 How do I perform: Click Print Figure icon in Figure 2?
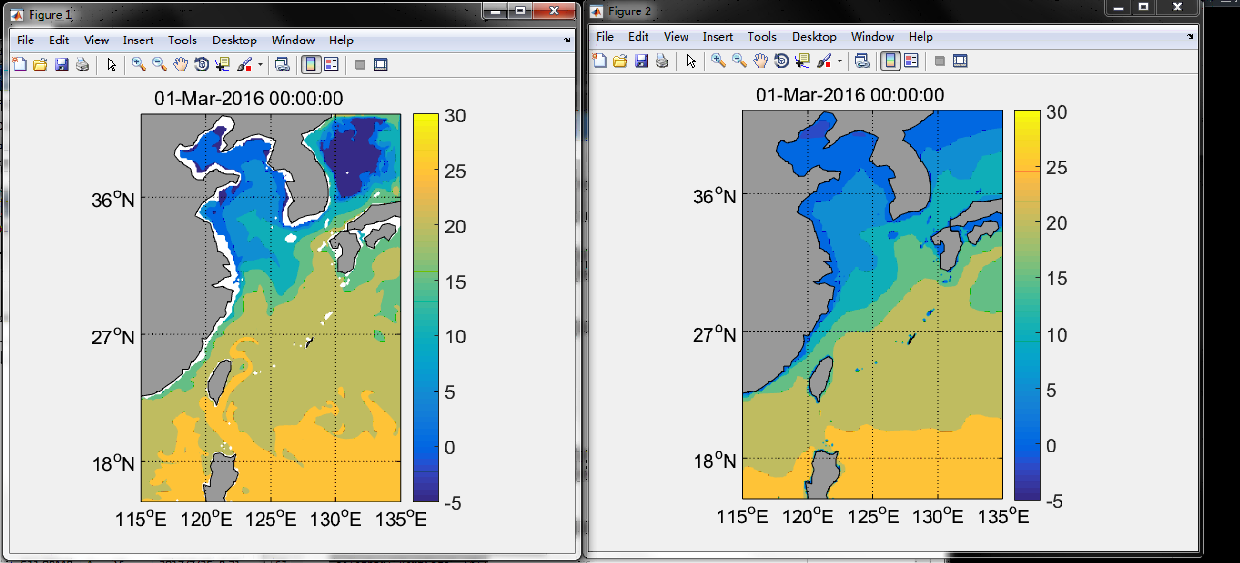(662, 61)
